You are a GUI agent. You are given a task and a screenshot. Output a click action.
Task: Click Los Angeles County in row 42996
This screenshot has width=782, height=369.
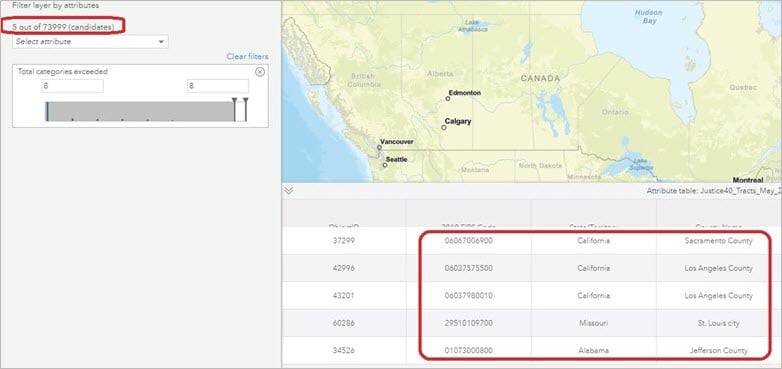719,268
